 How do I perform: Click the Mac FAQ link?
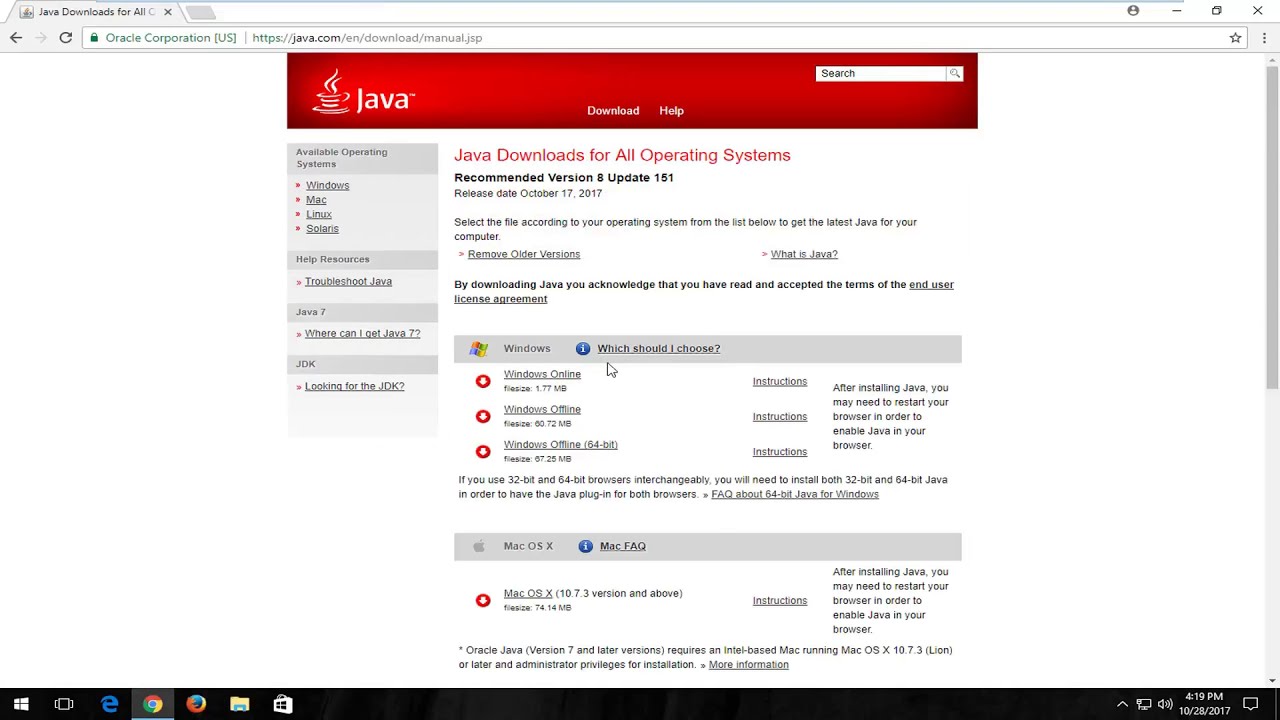(x=623, y=546)
